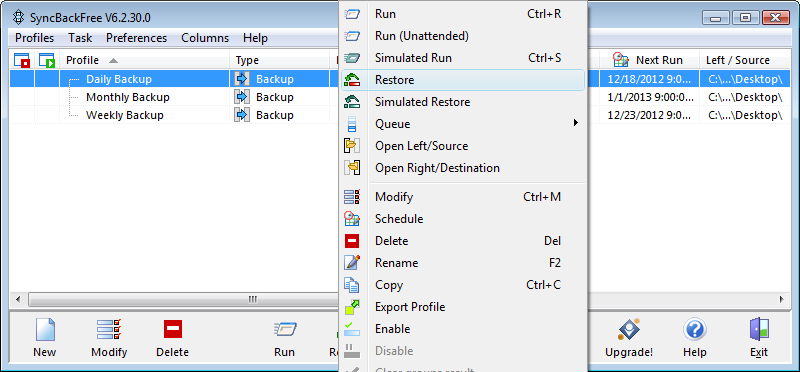Click the Upgrade! toolbar button
This screenshot has width=800, height=372.
[629, 338]
